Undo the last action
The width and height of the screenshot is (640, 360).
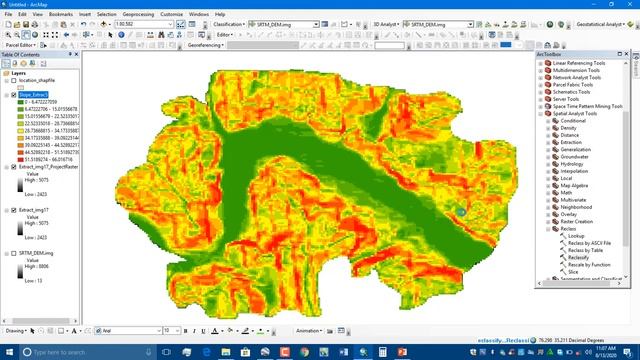[83, 24]
